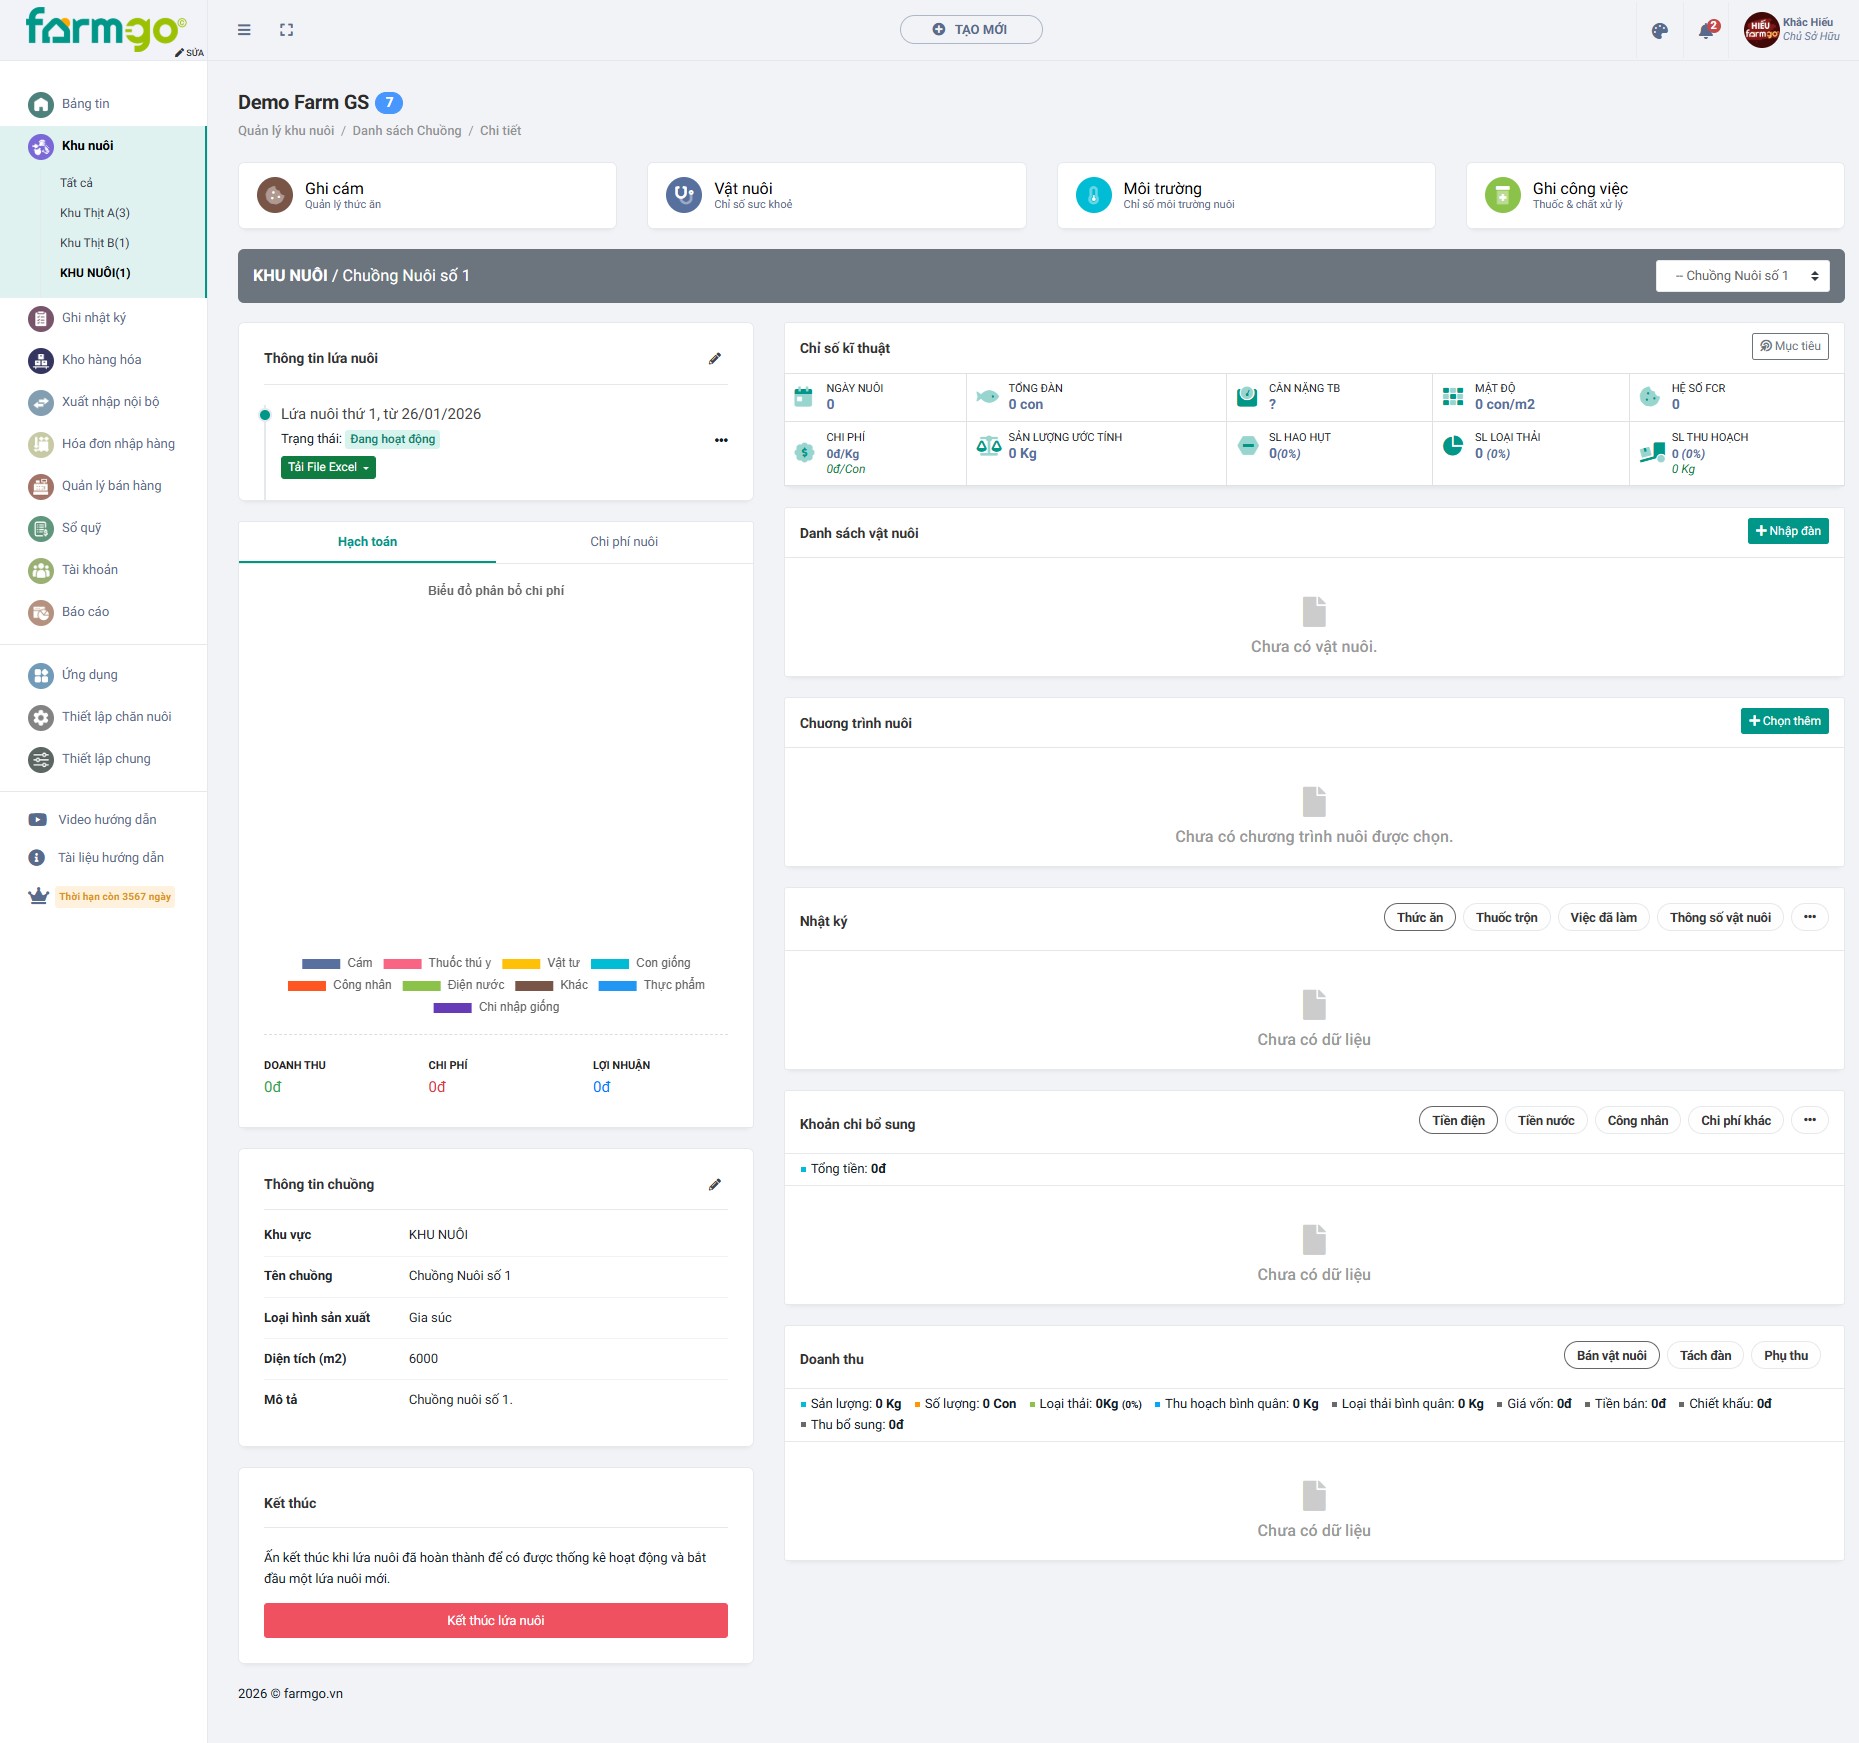
Task: Open notifications bell icon
Action: point(1706,31)
